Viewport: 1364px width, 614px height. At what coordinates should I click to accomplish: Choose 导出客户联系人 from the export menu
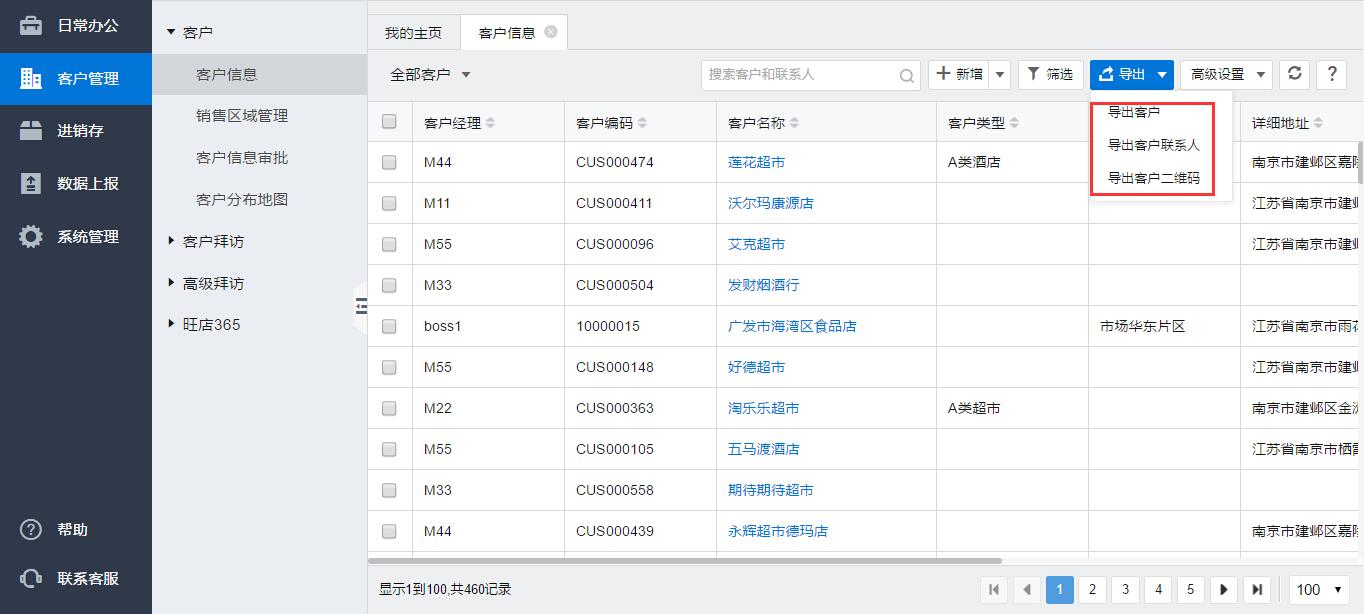(1153, 145)
